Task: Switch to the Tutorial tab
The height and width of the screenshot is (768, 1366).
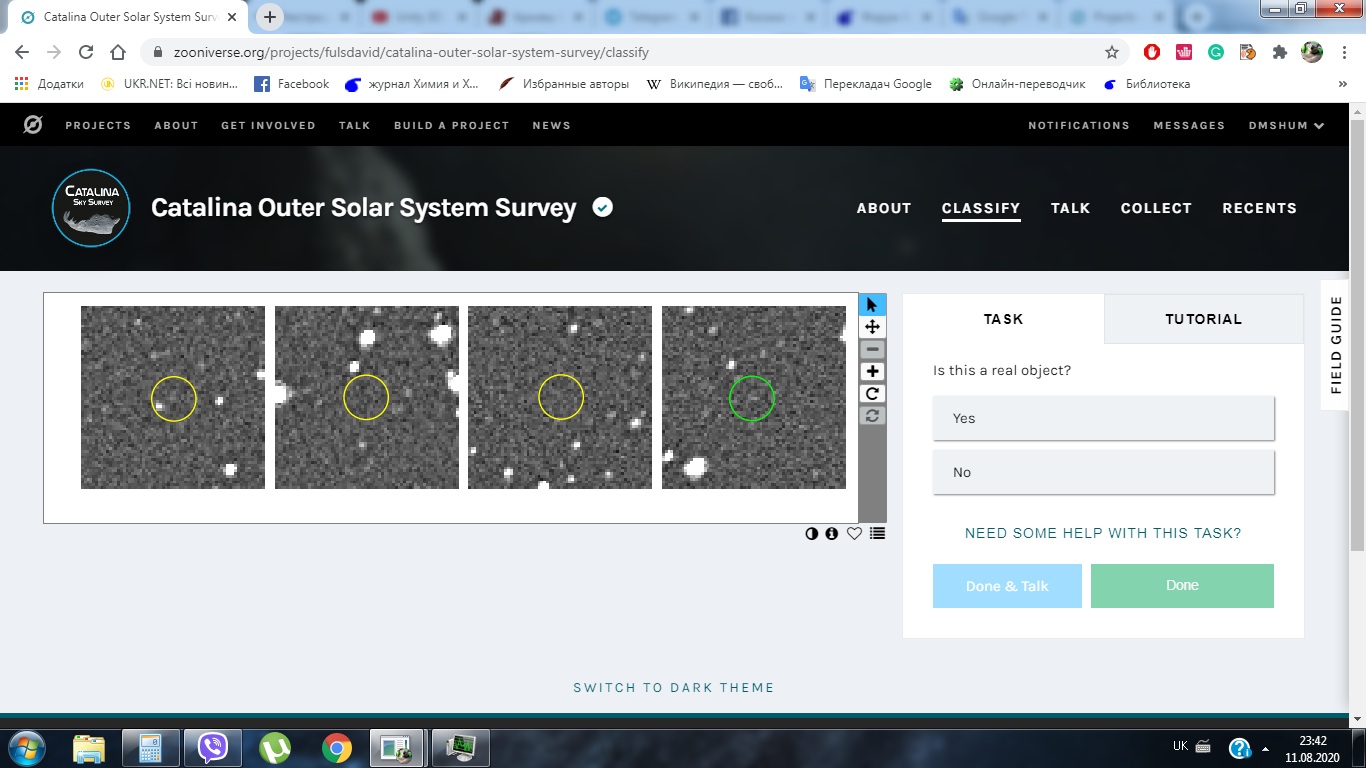Action: tap(1203, 319)
